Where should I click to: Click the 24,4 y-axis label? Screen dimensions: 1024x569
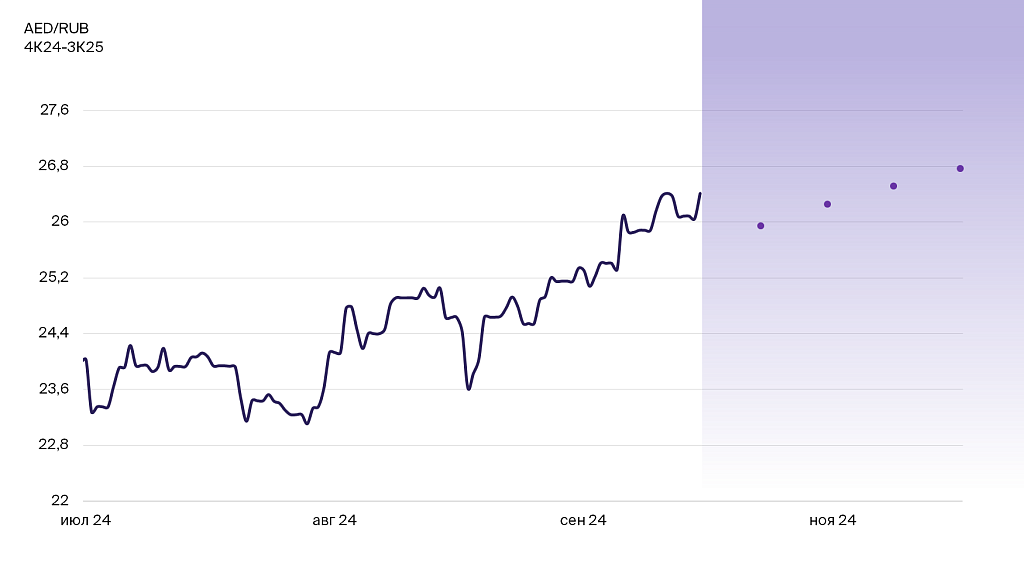pyautogui.click(x=55, y=333)
